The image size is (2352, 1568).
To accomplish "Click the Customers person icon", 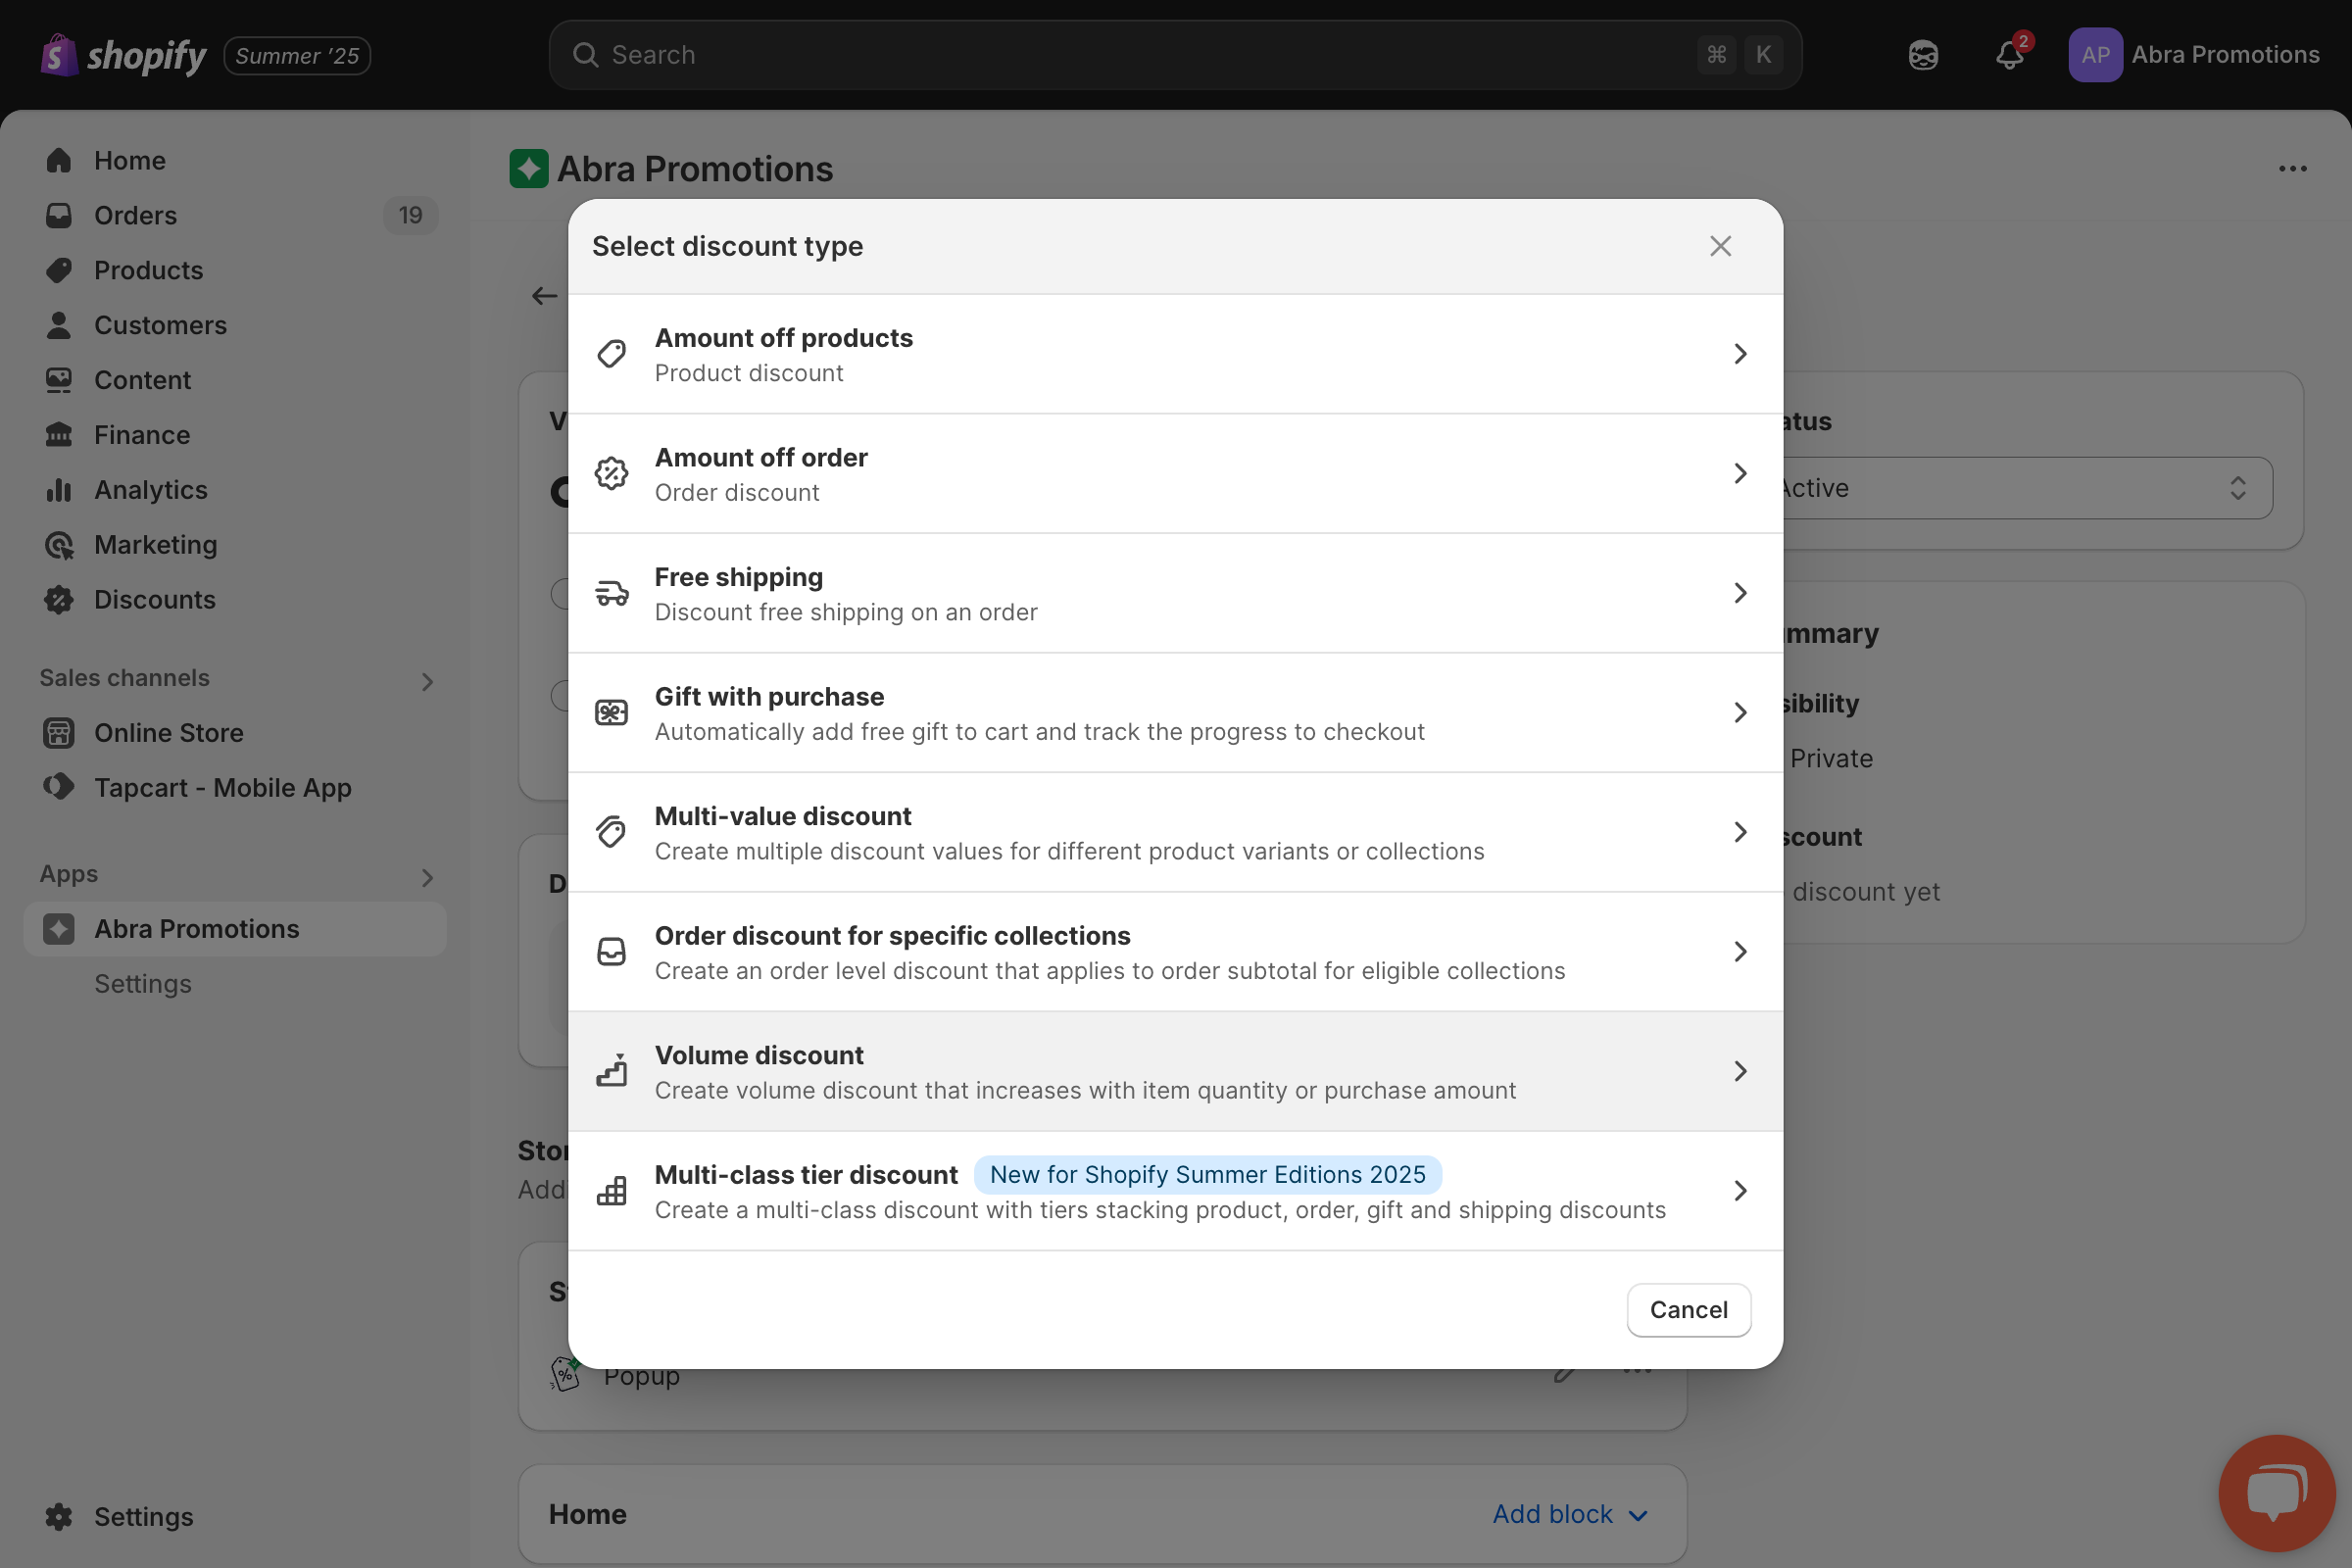I will tap(59, 325).
